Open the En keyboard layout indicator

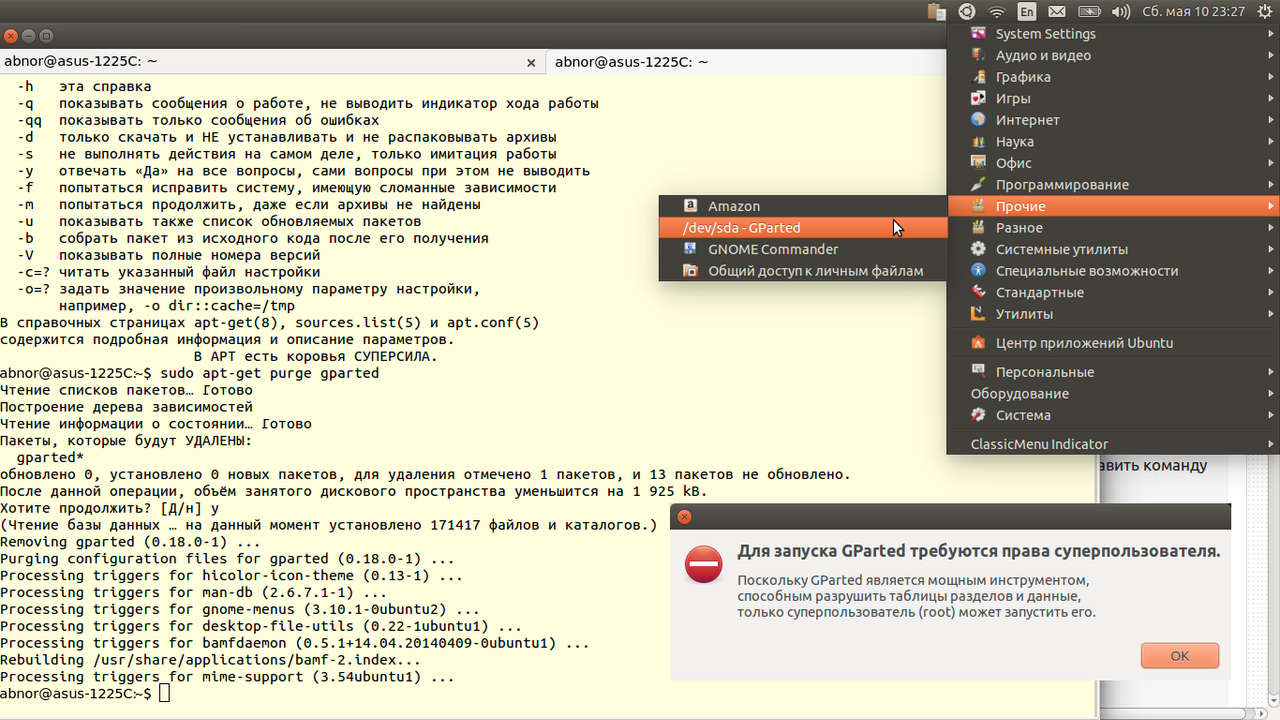(1027, 12)
